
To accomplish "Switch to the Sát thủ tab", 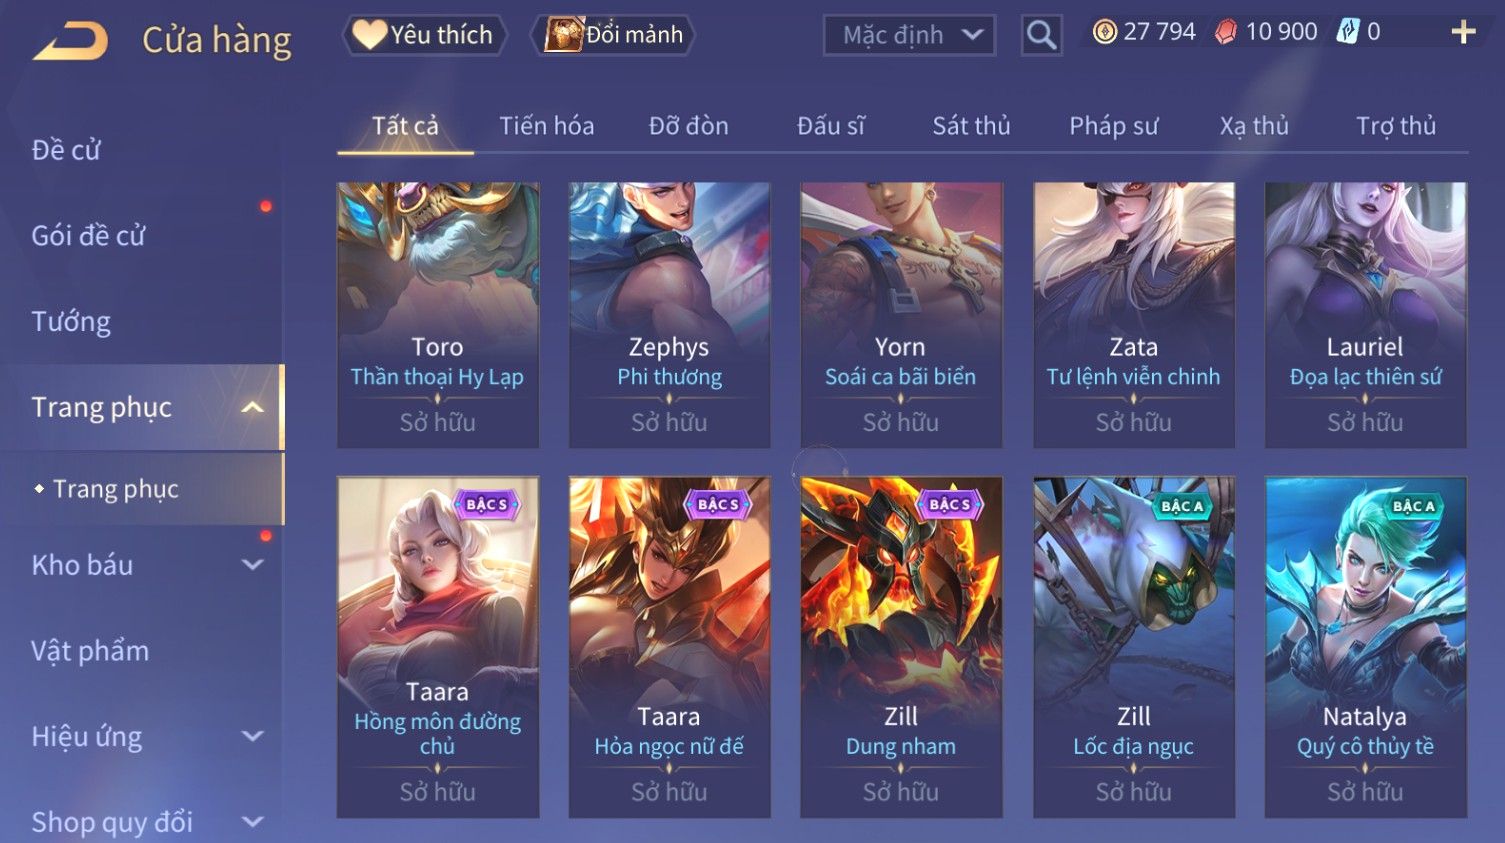I will [971, 126].
